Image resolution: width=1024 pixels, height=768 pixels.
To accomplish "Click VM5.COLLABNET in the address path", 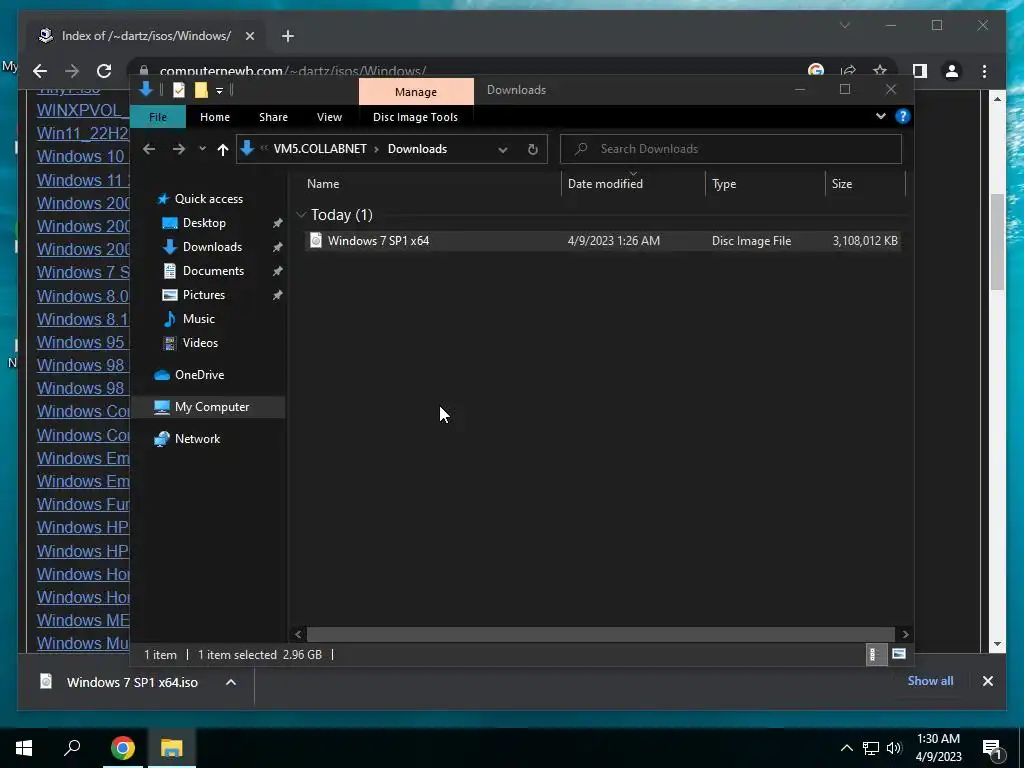I will coord(320,149).
